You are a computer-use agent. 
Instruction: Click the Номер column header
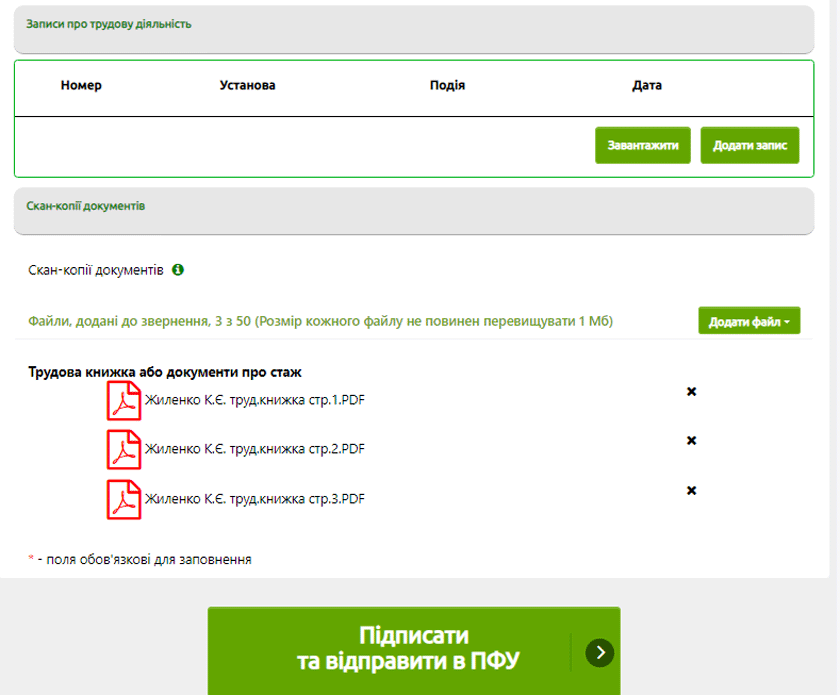click(x=81, y=86)
